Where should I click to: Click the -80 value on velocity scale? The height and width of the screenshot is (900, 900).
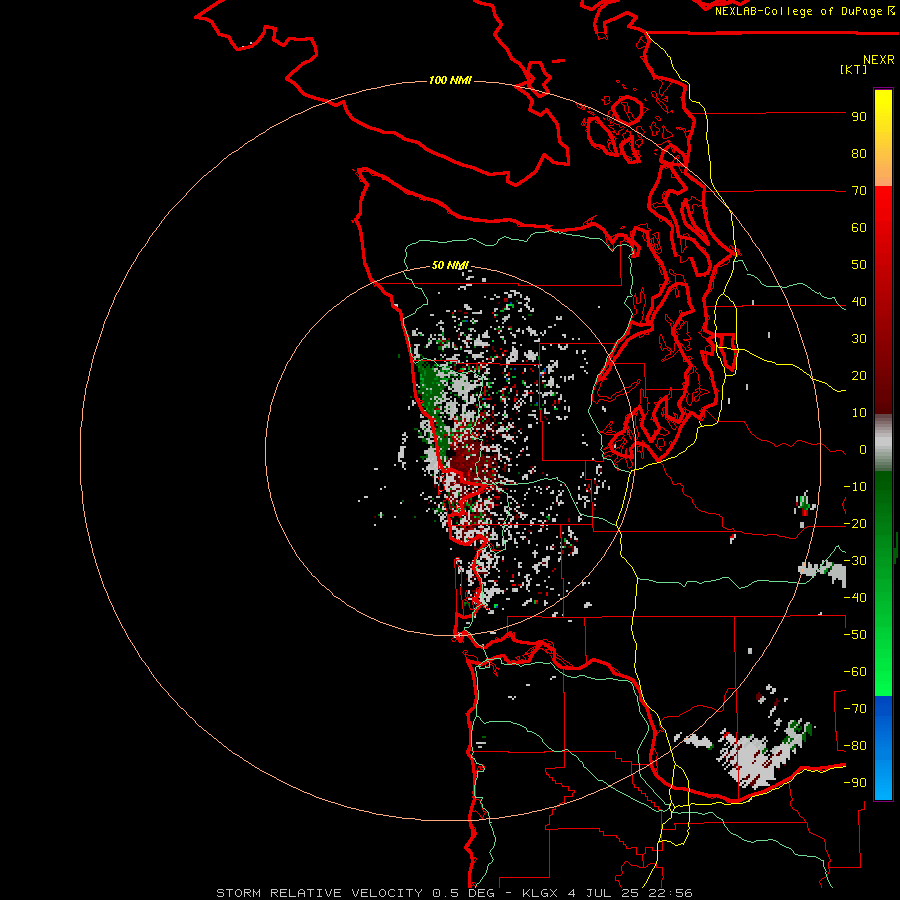coord(855,746)
